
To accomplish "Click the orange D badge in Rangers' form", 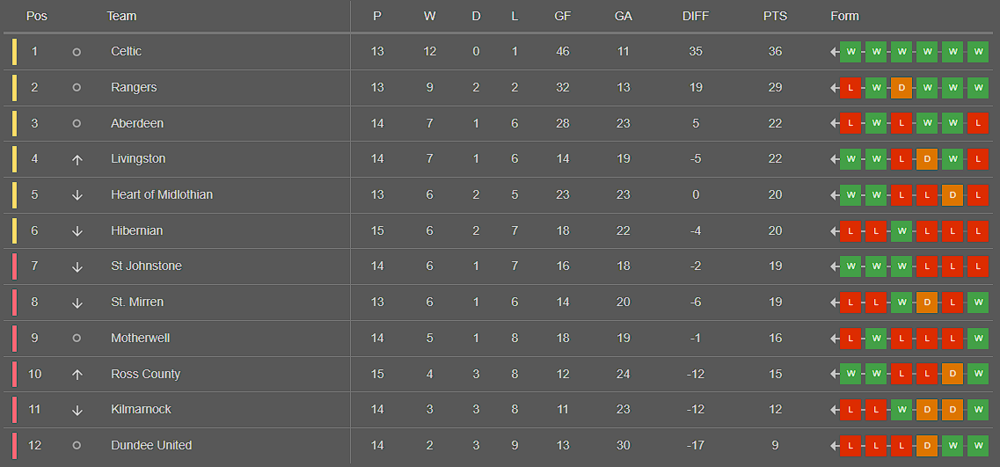I will [901, 88].
